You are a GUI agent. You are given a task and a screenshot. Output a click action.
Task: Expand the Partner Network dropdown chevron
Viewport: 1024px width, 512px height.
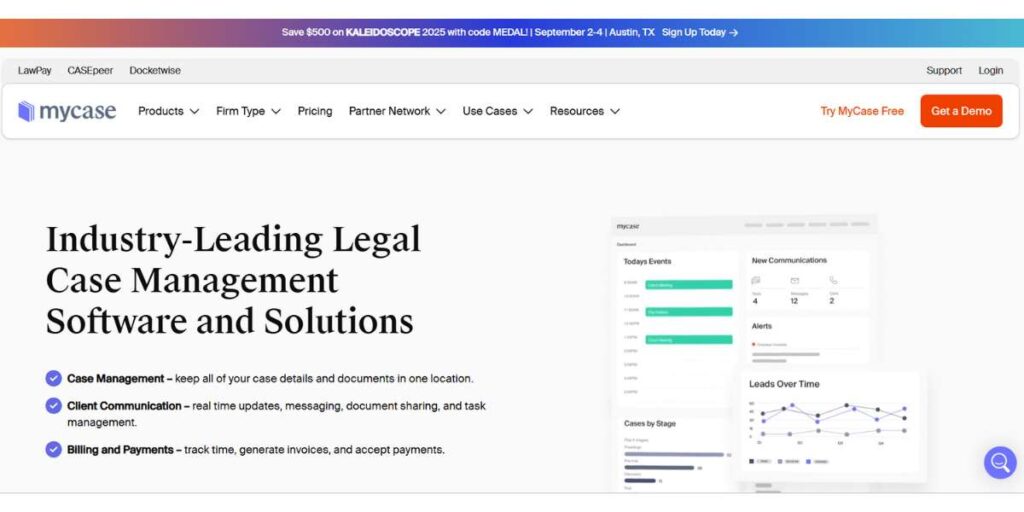coord(441,112)
